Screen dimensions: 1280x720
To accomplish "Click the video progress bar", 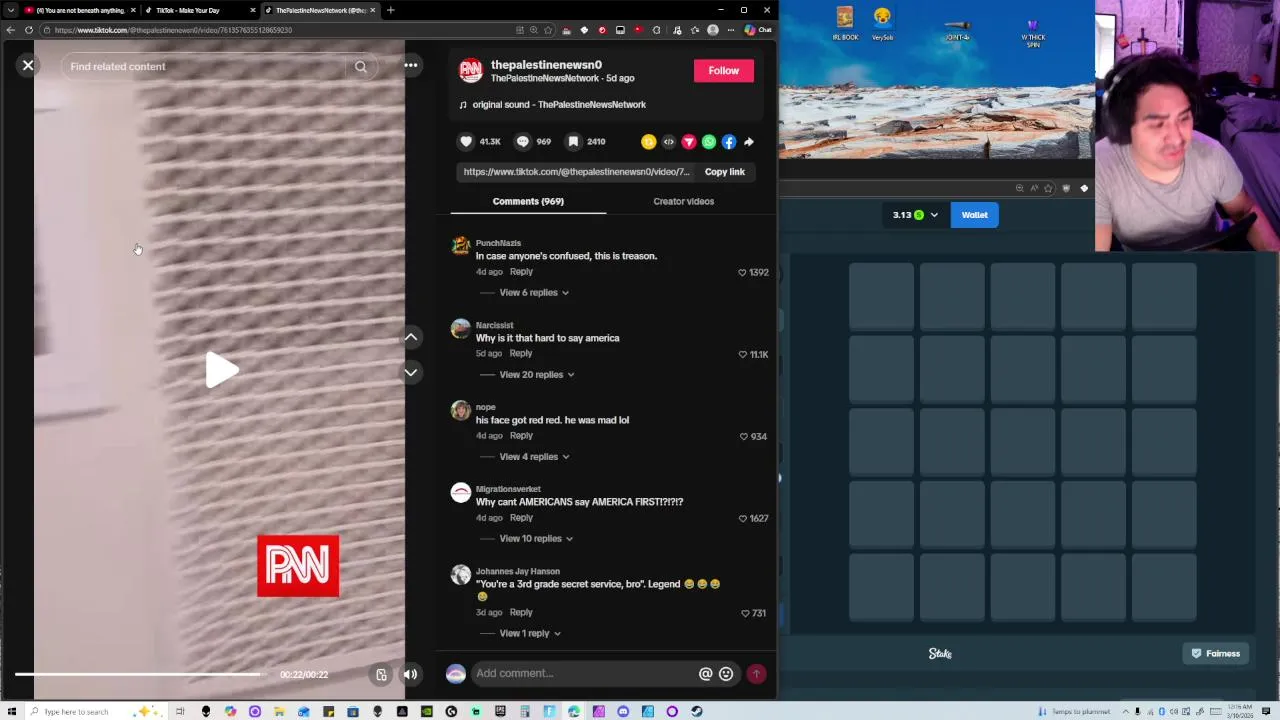I will tap(139, 674).
